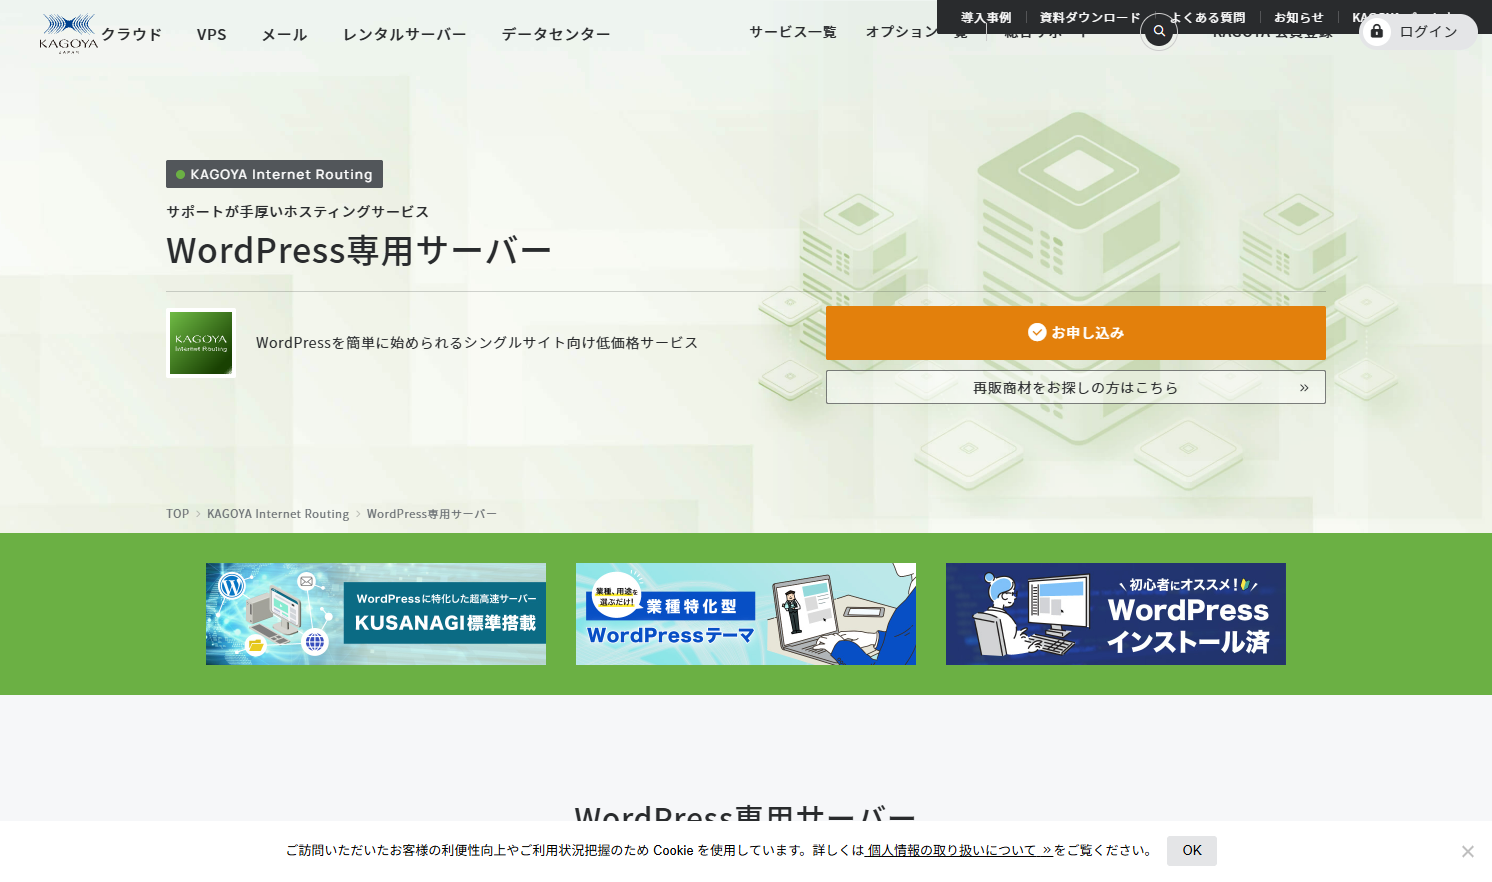Open レンタルサーバー menu item
1492x882 pixels.
coord(404,34)
